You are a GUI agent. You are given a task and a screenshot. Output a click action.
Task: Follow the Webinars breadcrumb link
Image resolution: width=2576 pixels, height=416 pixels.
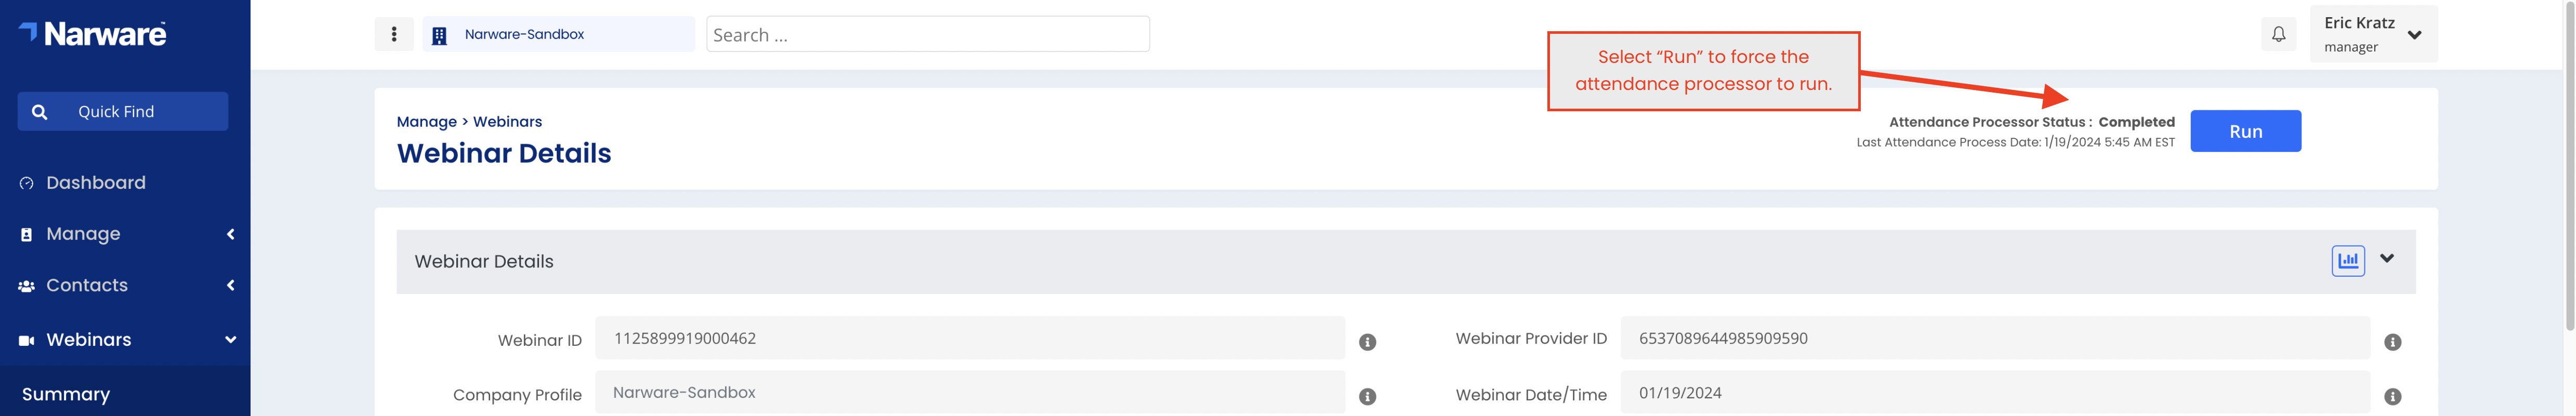pyautogui.click(x=507, y=122)
